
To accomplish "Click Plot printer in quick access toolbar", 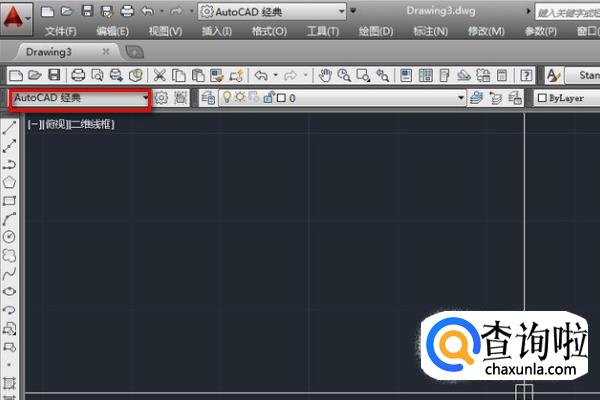I will [127, 11].
